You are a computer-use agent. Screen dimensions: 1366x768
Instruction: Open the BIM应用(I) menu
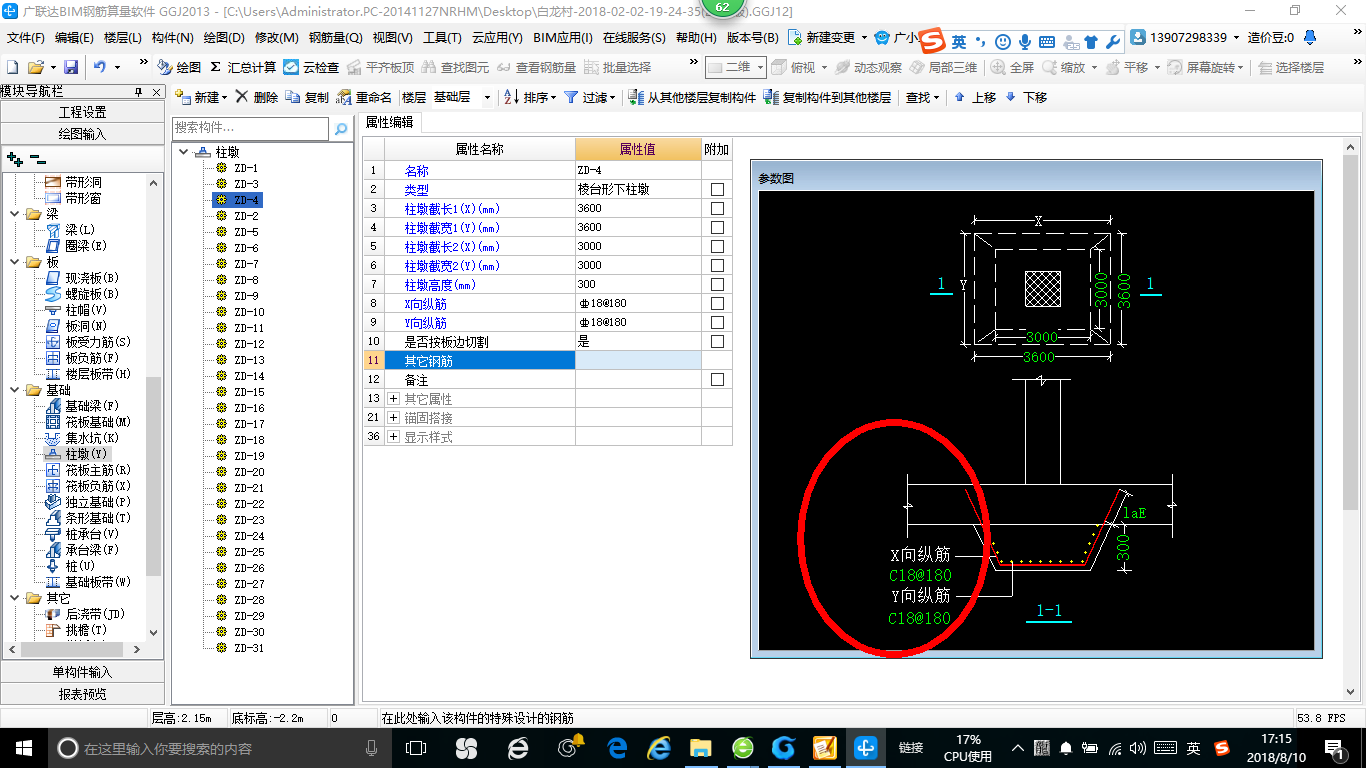(x=563, y=38)
